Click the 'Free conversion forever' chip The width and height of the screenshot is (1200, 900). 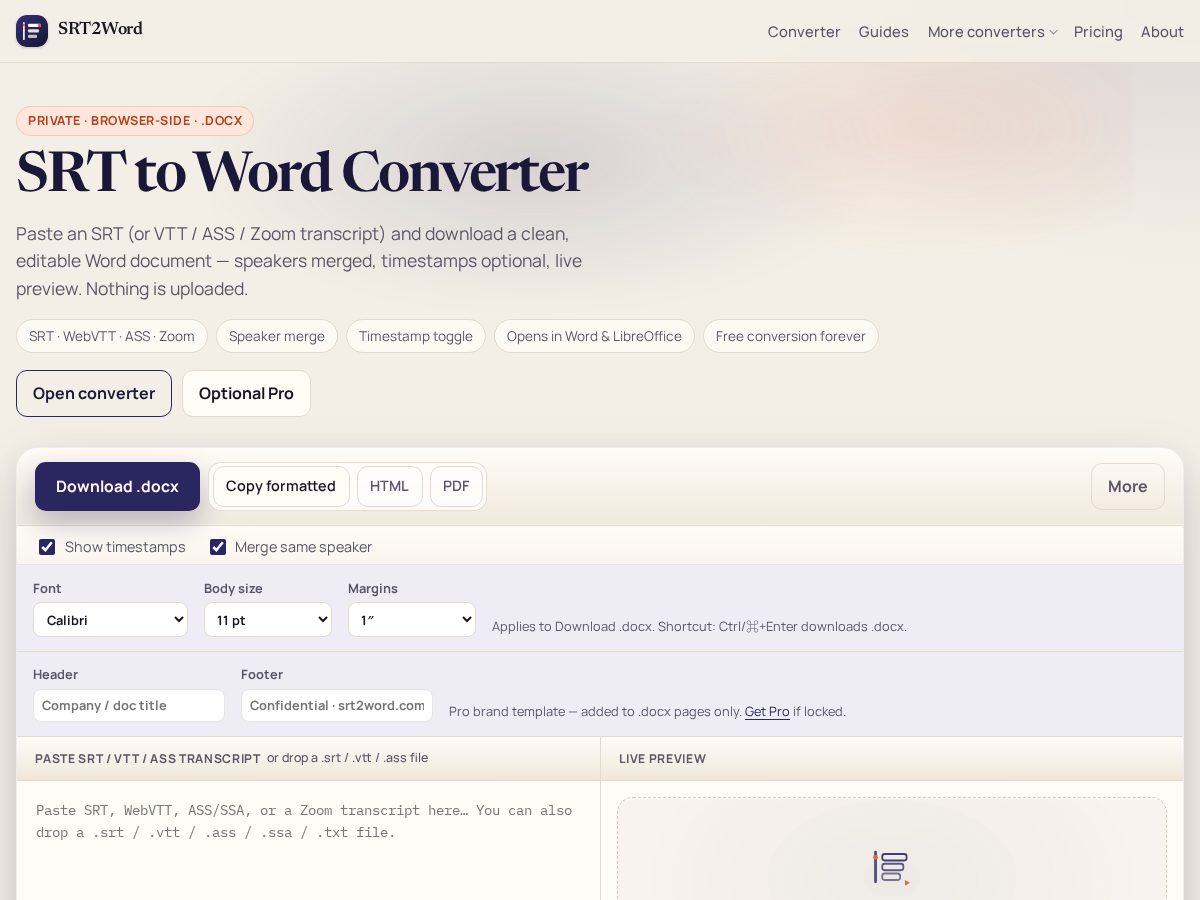tap(791, 336)
